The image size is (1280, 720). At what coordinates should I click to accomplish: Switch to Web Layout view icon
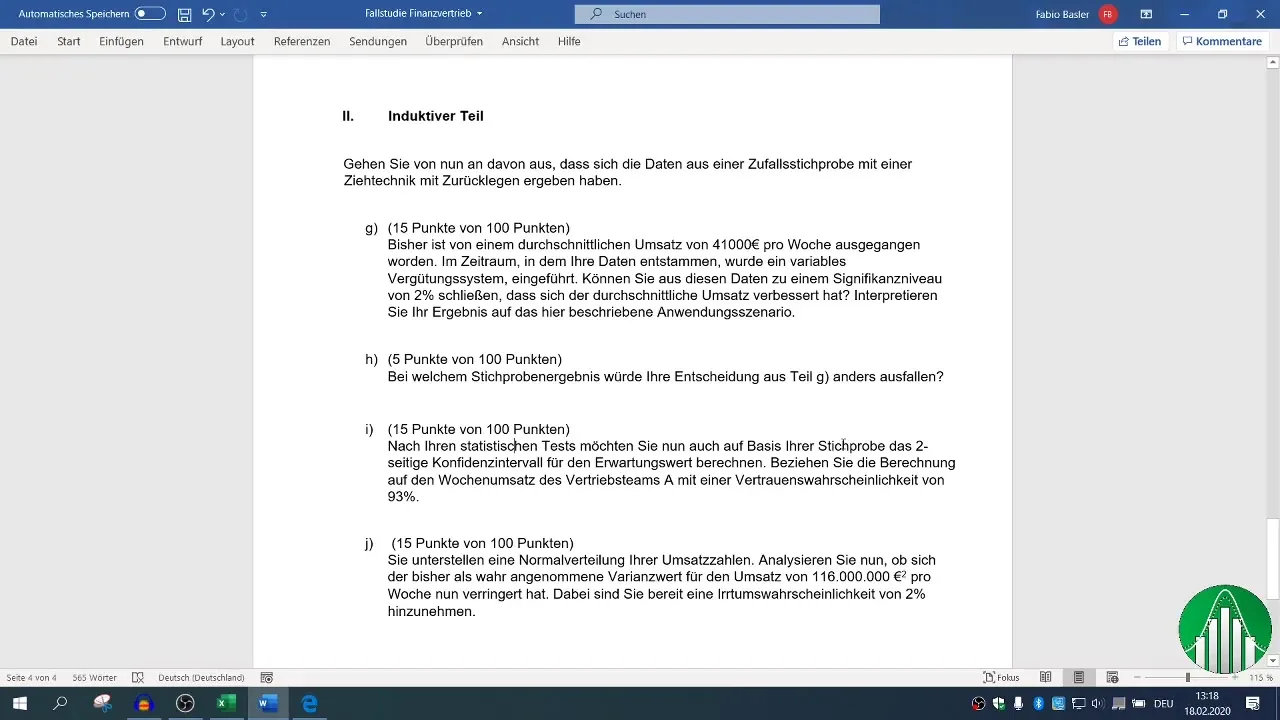[1112, 677]
